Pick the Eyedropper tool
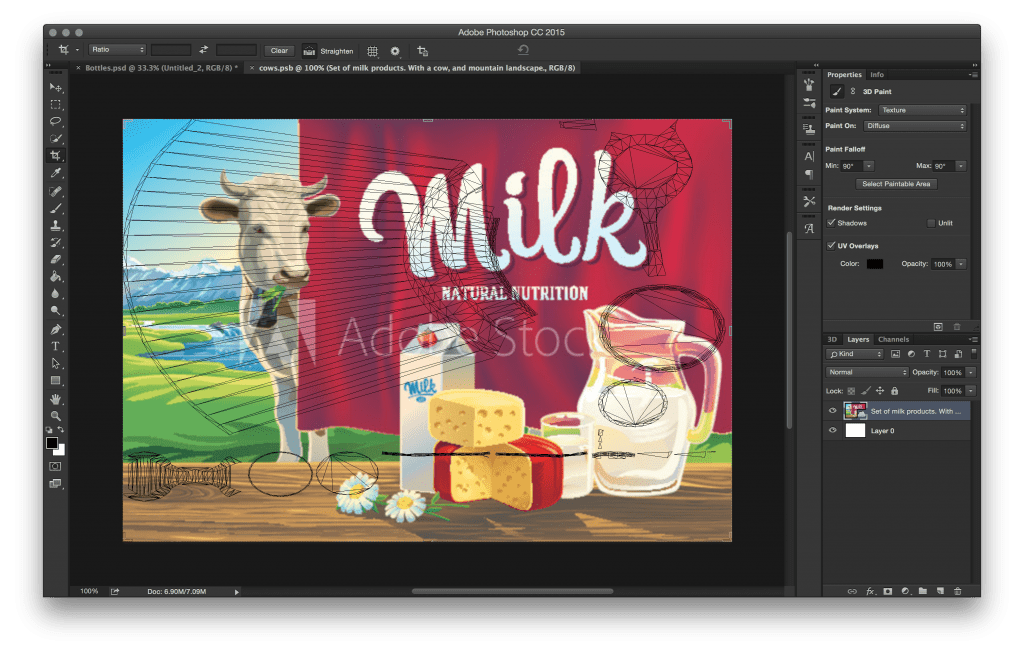 [x=56, y=174]
